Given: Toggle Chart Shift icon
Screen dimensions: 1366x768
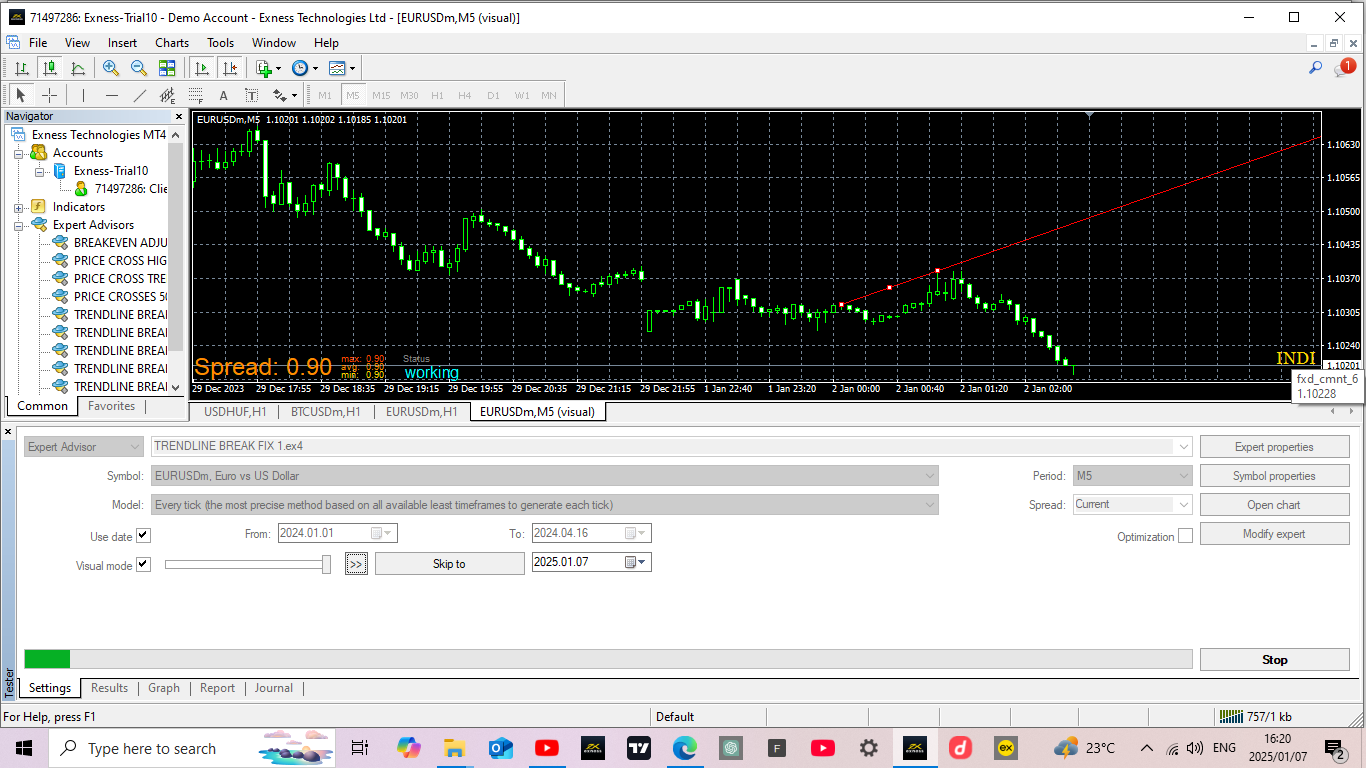Looking at the screenshot, I should tap(230, 68).
